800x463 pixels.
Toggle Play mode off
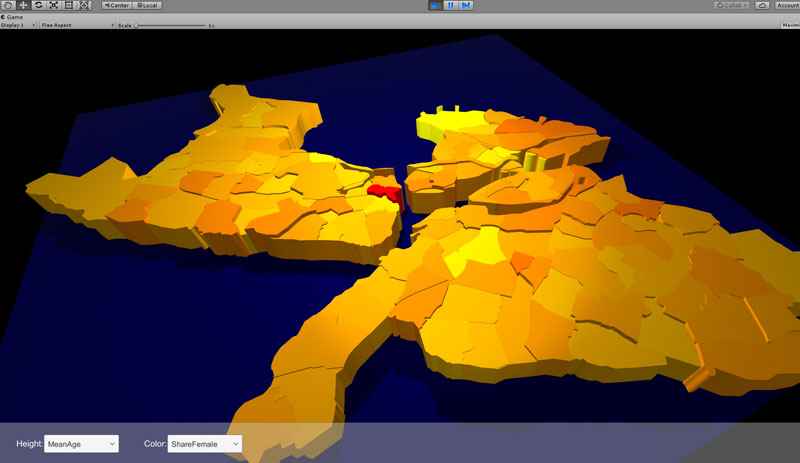tap(435, 5)
